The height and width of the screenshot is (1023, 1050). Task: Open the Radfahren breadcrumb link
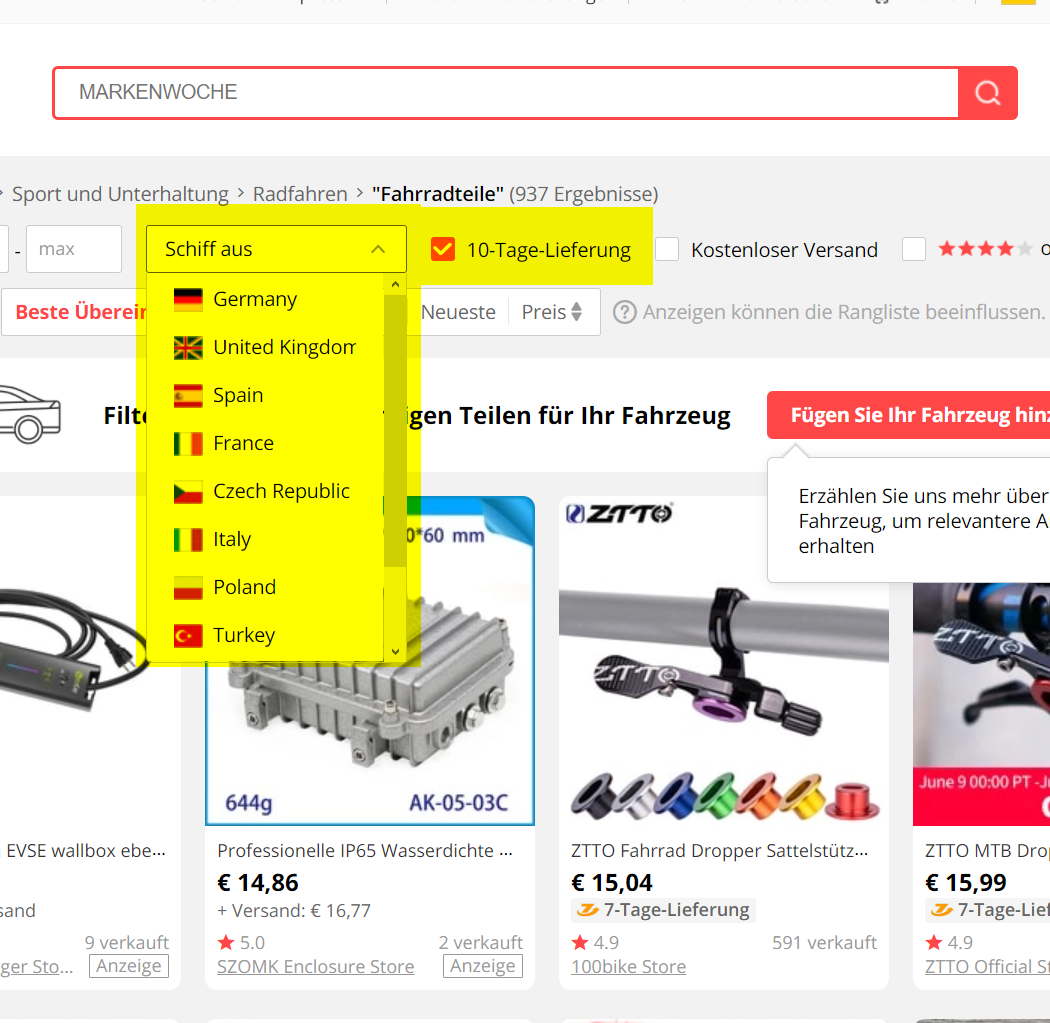[300, 194]
